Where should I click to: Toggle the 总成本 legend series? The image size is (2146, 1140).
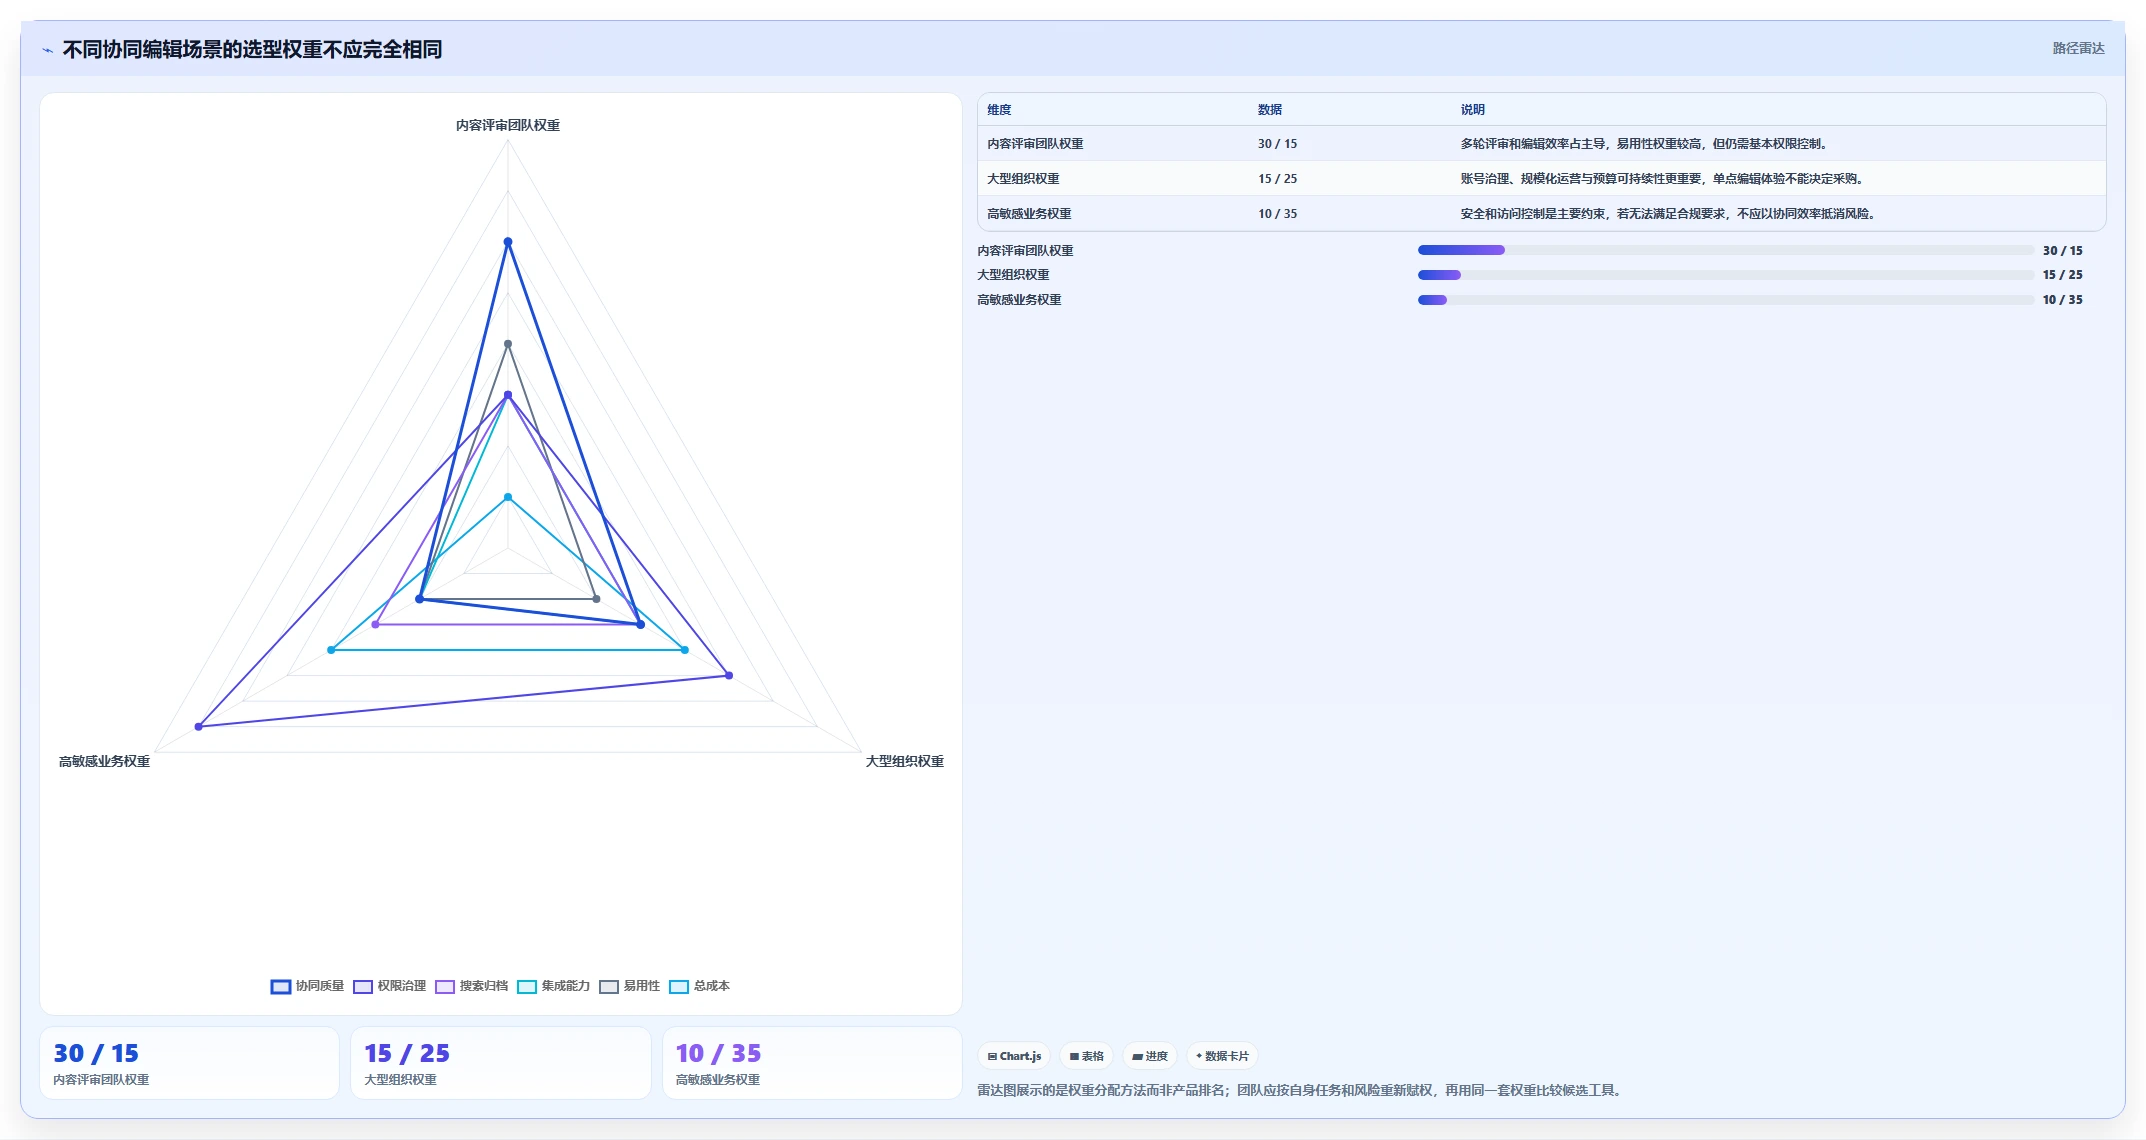click(700, 986)
